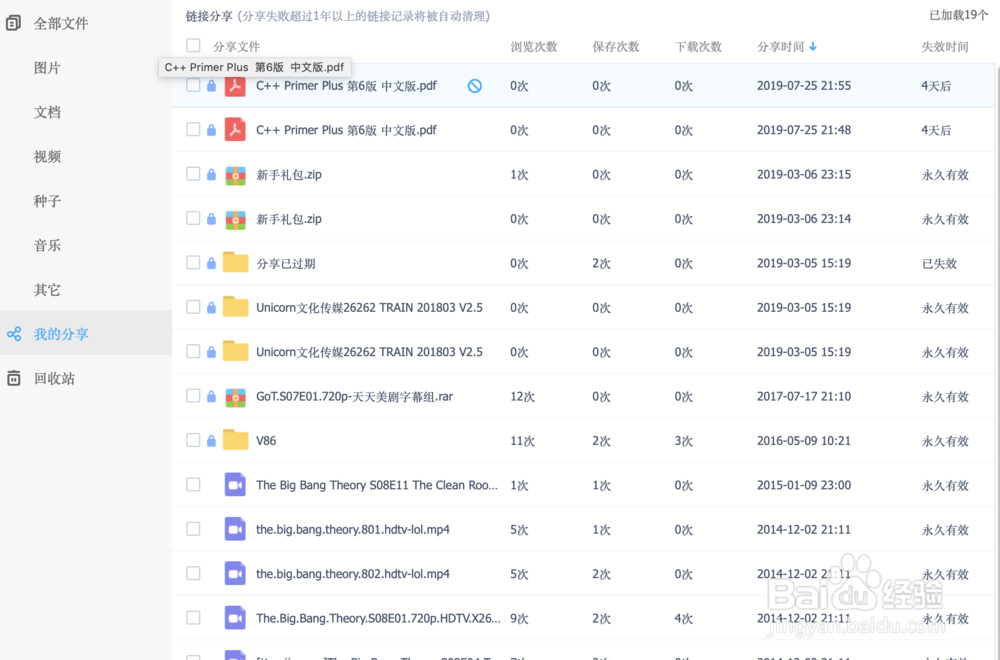Screen dimensions: 1000x660
Task: Click the 失效时间 column header
Action: pos(945,47)
